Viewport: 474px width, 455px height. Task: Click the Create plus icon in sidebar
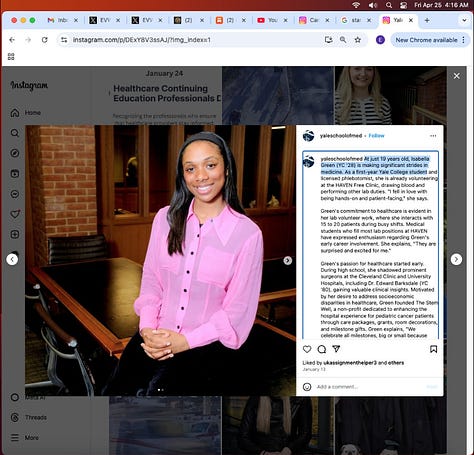point(15,234)
